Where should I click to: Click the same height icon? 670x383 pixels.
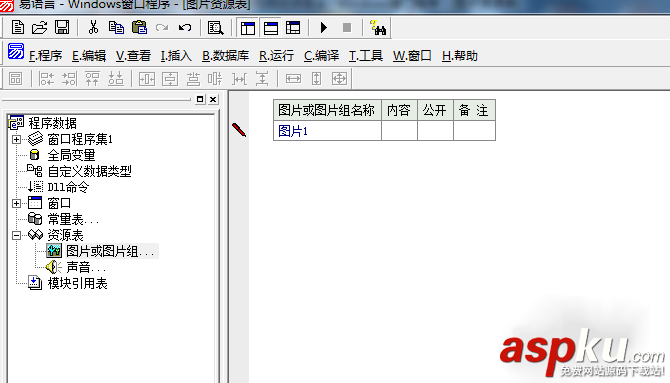(x=316, y=79)
